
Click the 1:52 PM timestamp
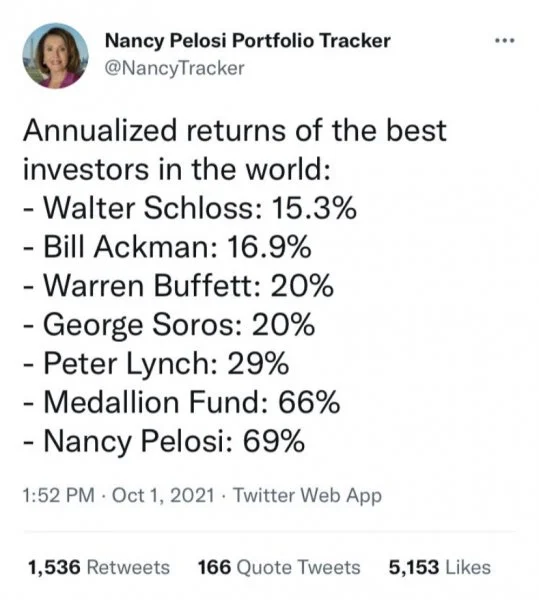(59, 495)
